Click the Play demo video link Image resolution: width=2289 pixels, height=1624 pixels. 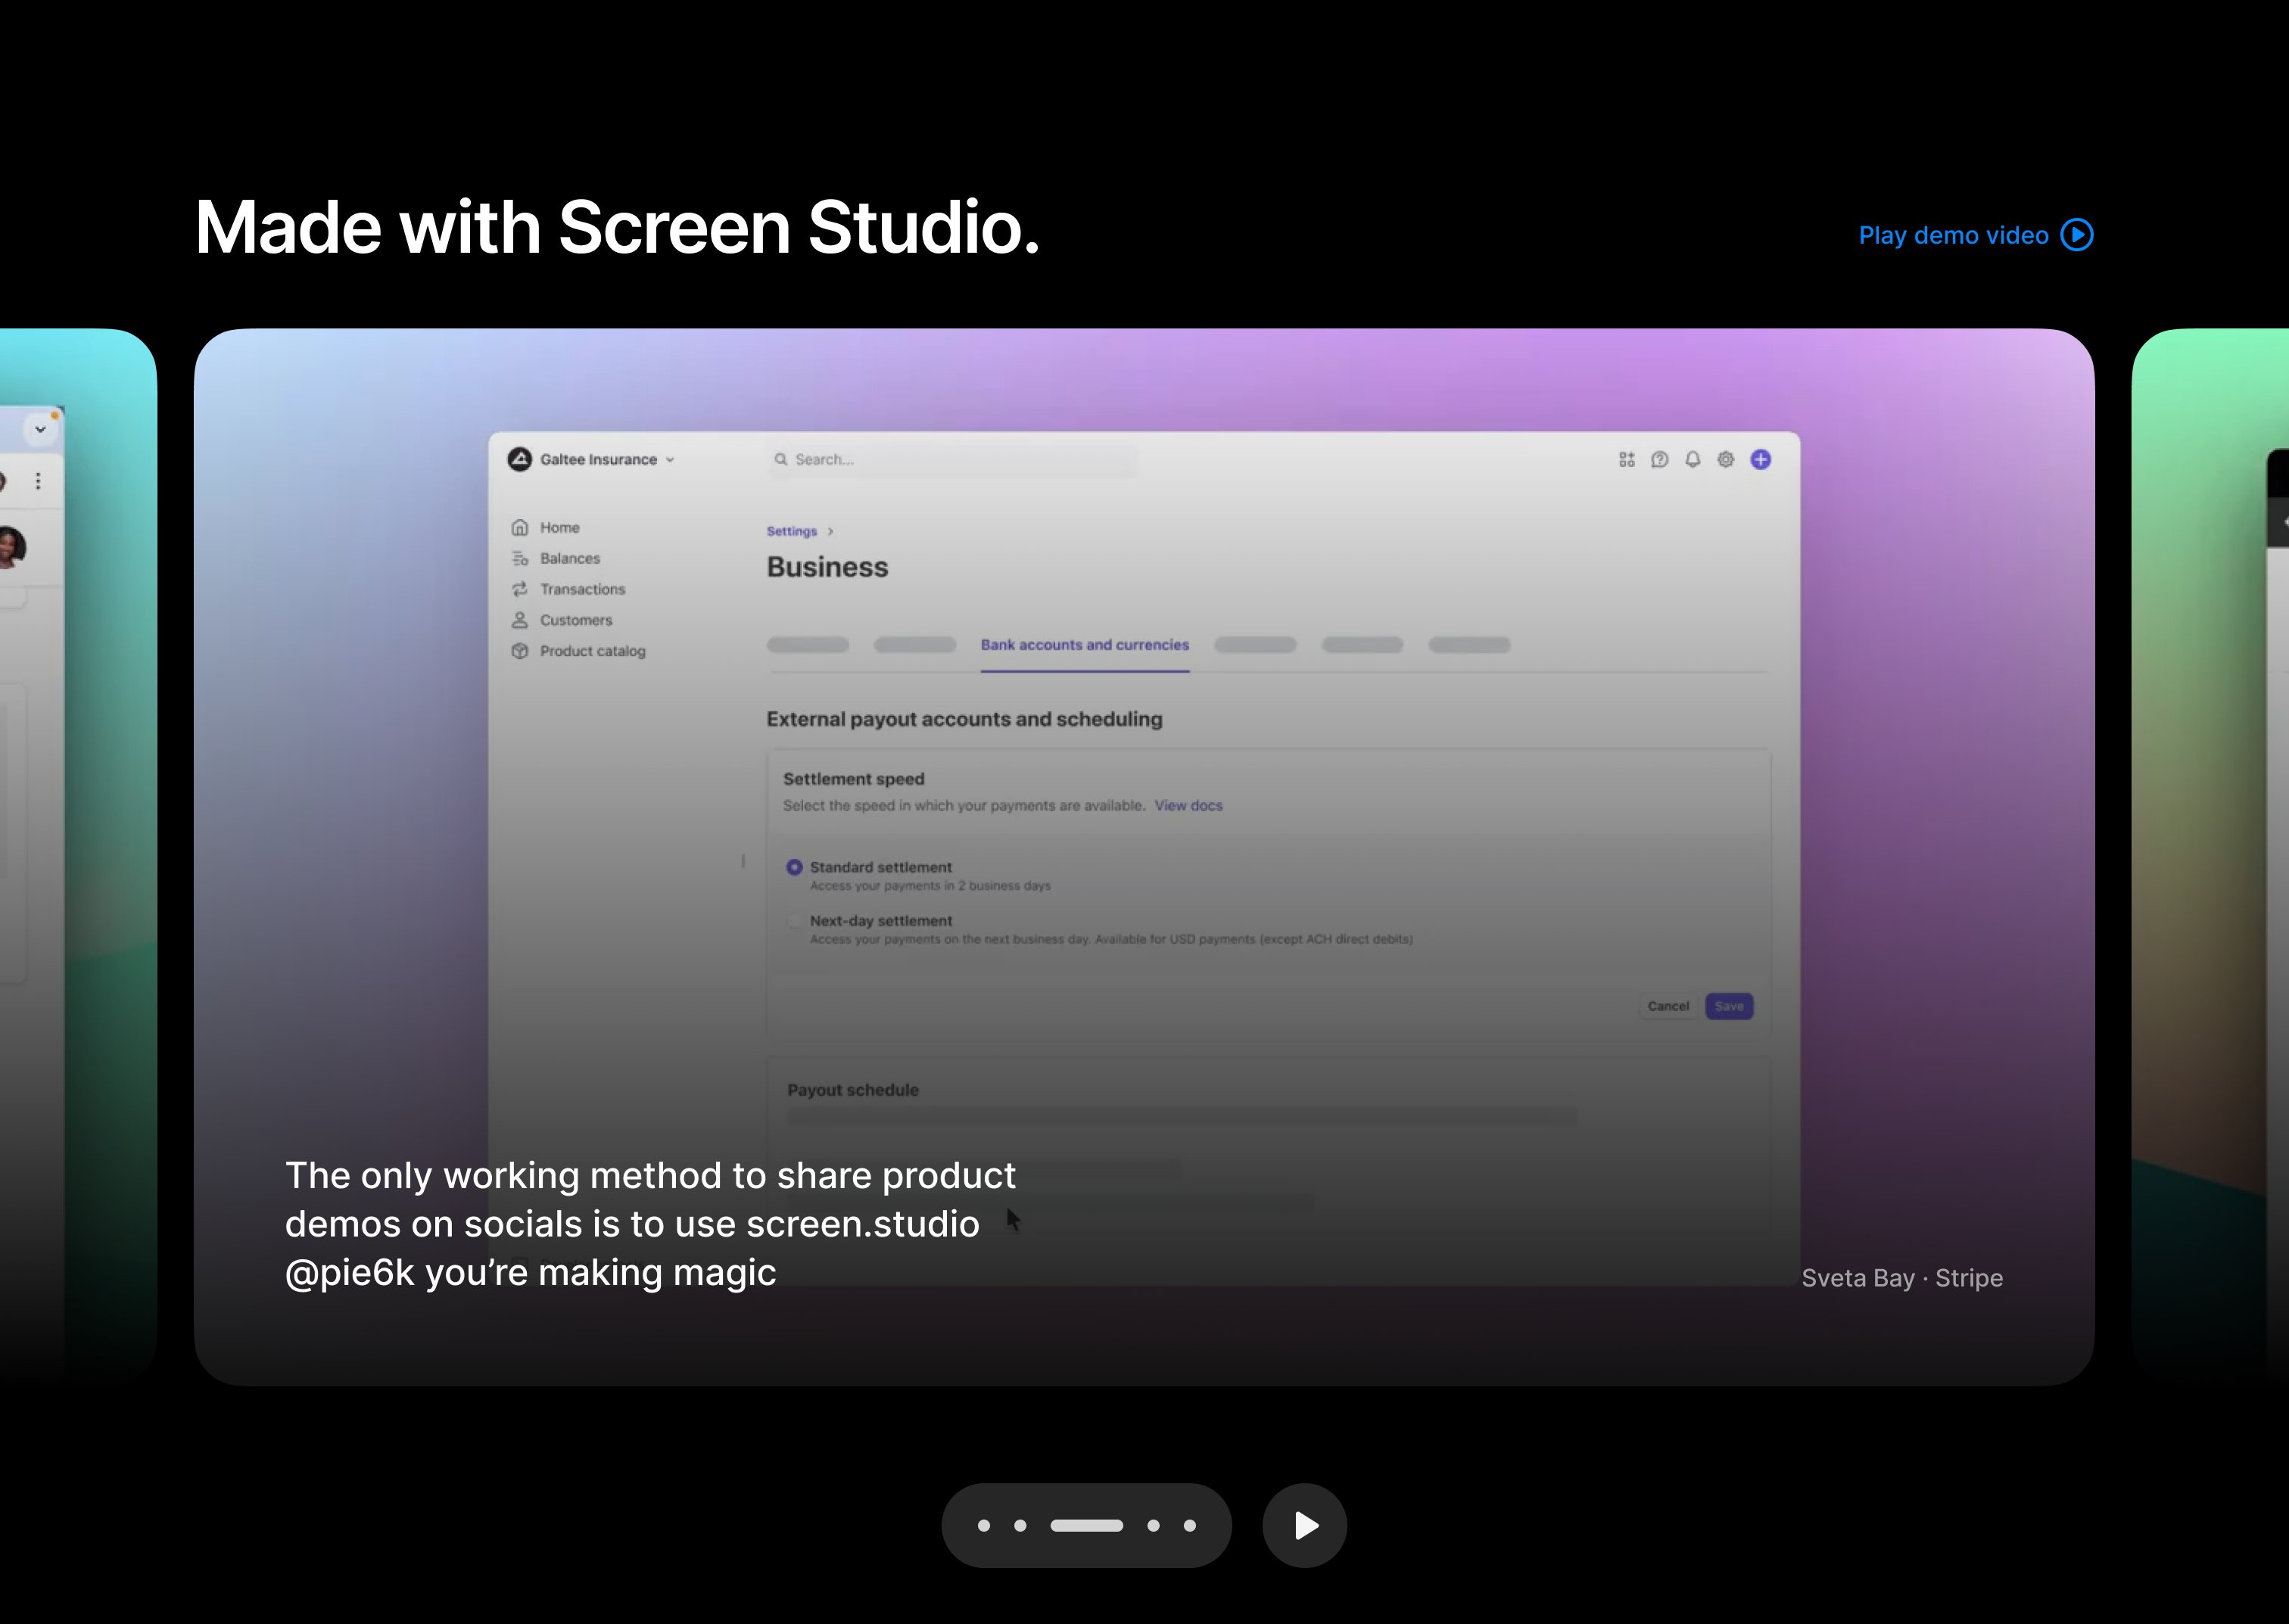1975,235
